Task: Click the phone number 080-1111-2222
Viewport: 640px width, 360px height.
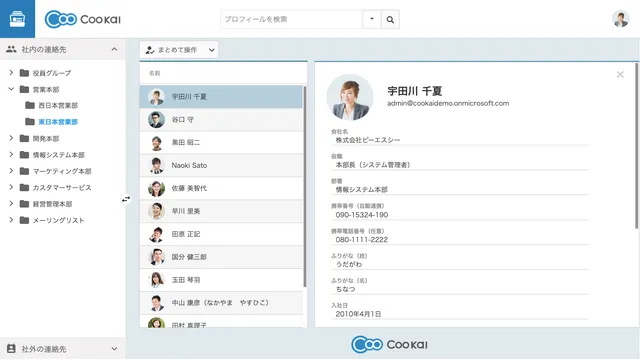Action: click(x=362, y=240)
